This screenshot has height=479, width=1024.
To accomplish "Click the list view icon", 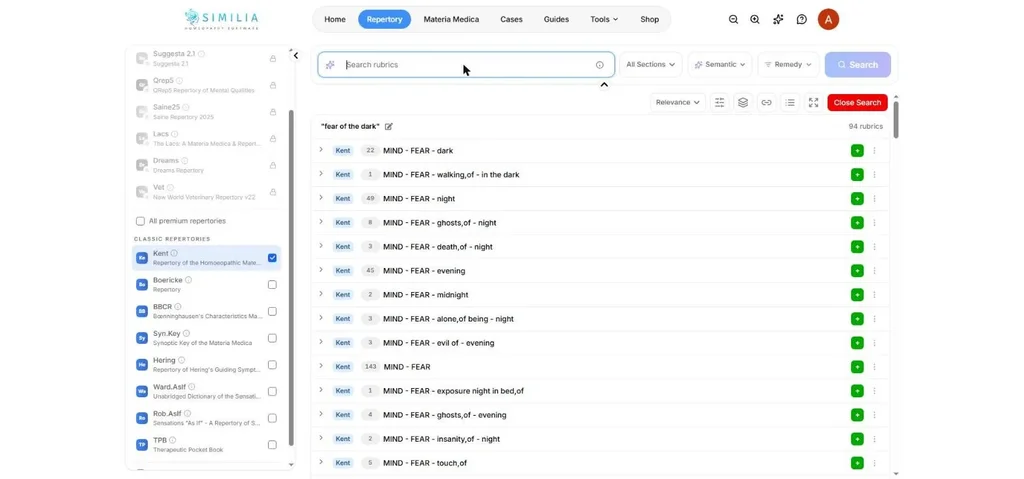I will (790, 103).
